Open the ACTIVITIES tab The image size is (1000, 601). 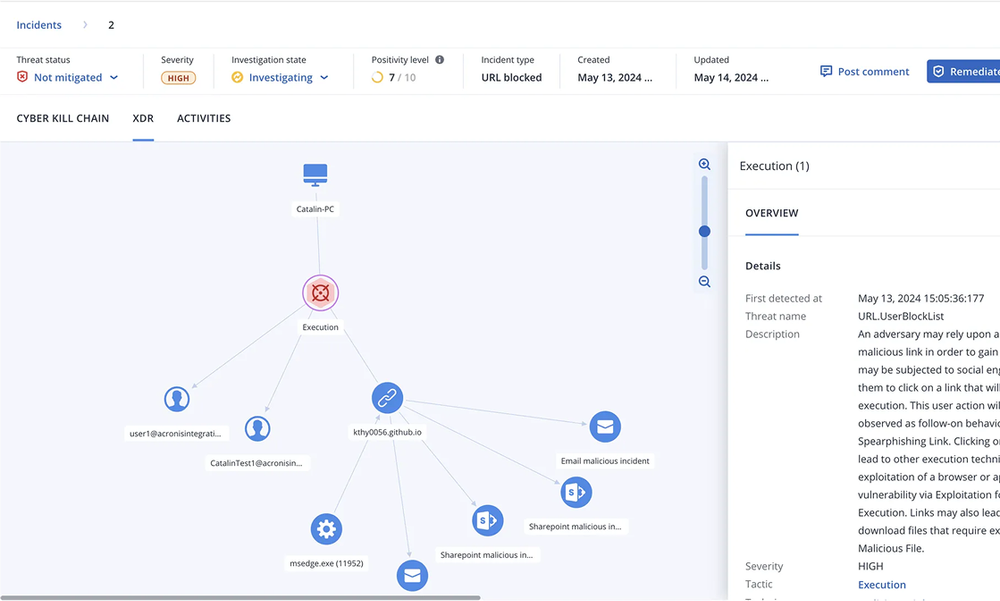coord(203,118)
